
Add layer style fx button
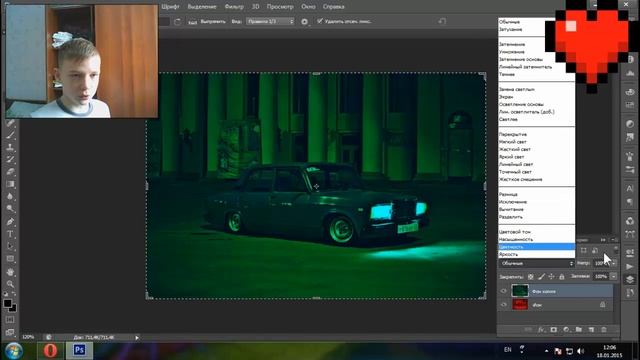(541, 329)
